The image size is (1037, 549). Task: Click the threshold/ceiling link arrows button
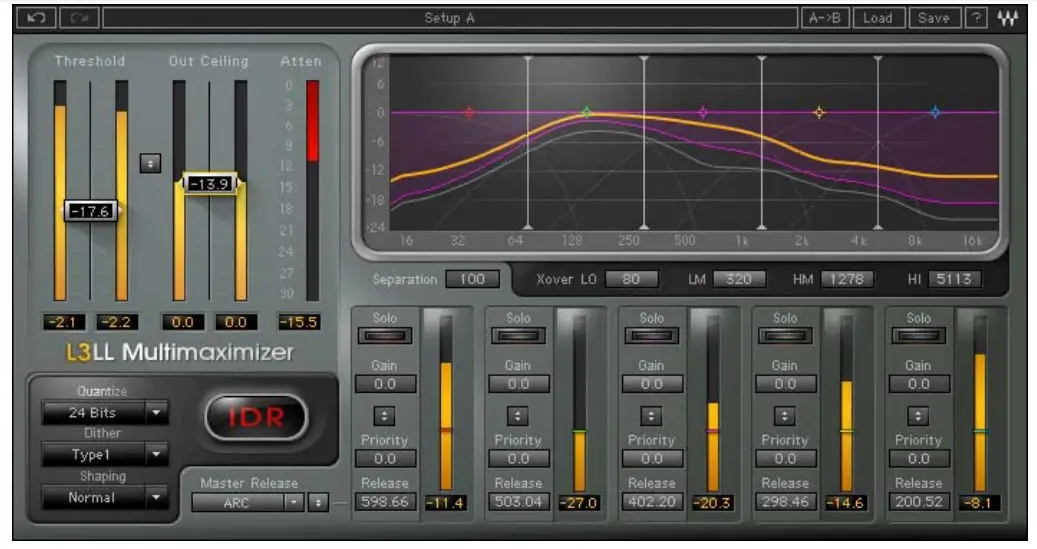click(x=150, y=163)
